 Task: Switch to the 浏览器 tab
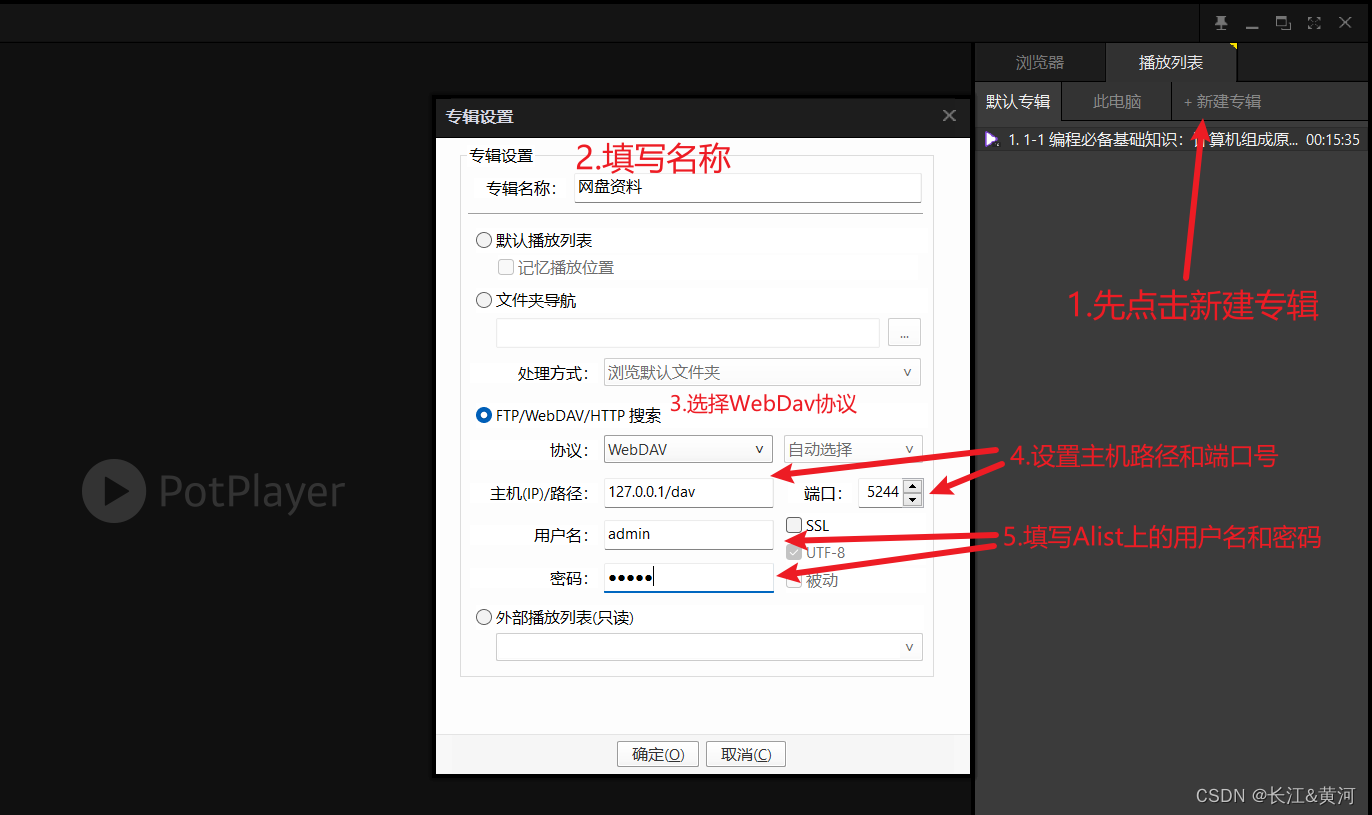tap(1040, 62)
